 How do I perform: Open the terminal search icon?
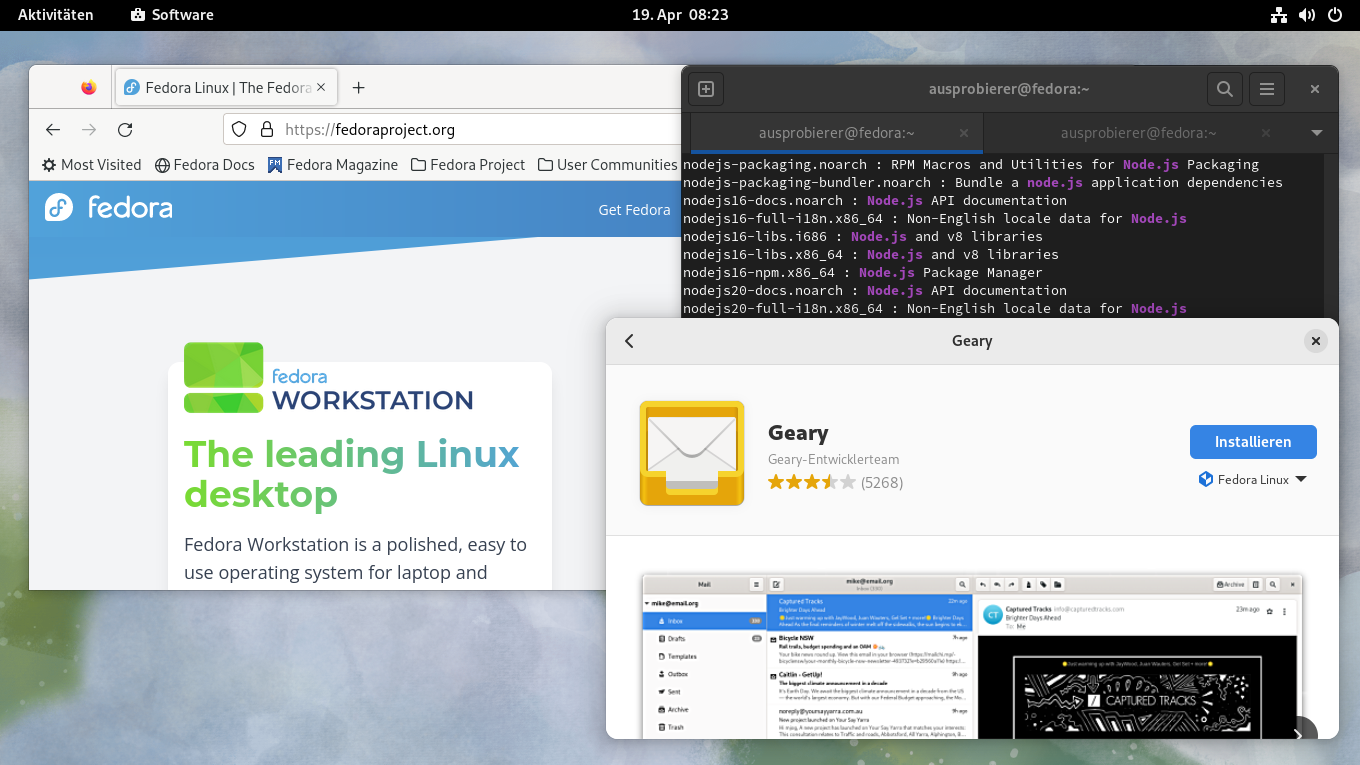[x=1224, y=89]
